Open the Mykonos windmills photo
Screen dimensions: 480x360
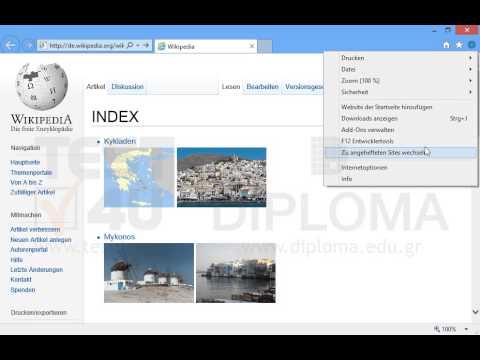click(149, 273)
